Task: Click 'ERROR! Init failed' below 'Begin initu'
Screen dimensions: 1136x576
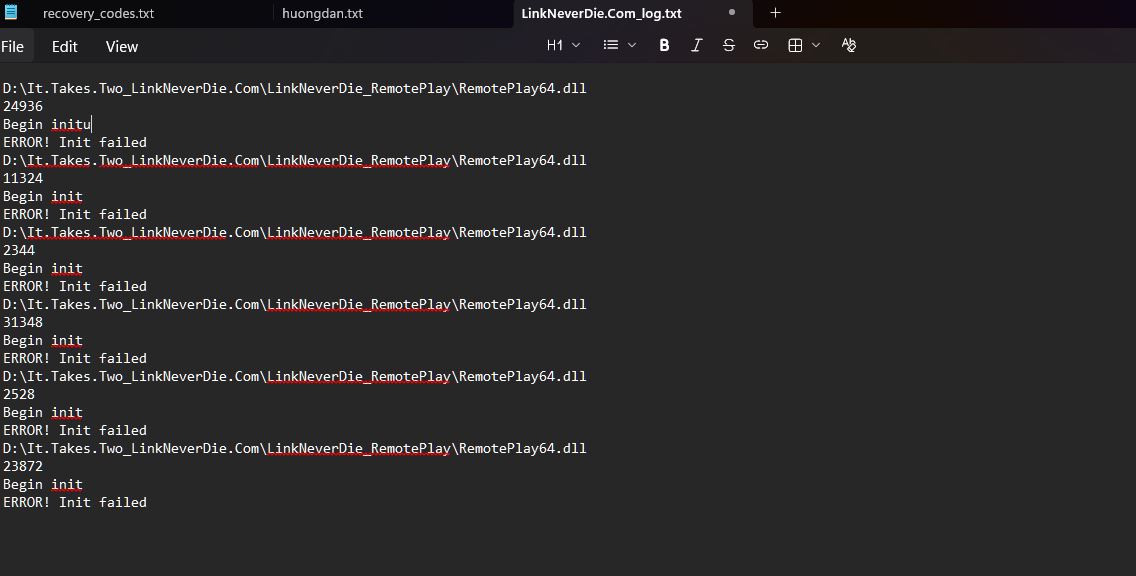Action: (75, 142)
